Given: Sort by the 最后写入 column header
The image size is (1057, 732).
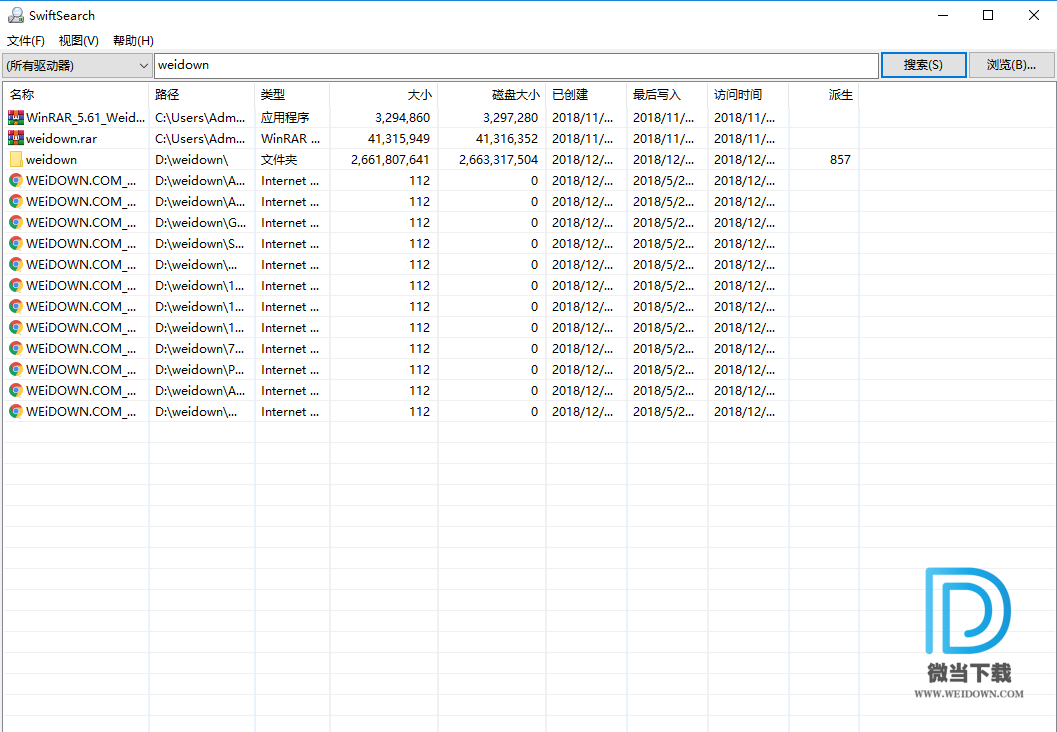Looking at the screenshot, I should 667,95.
